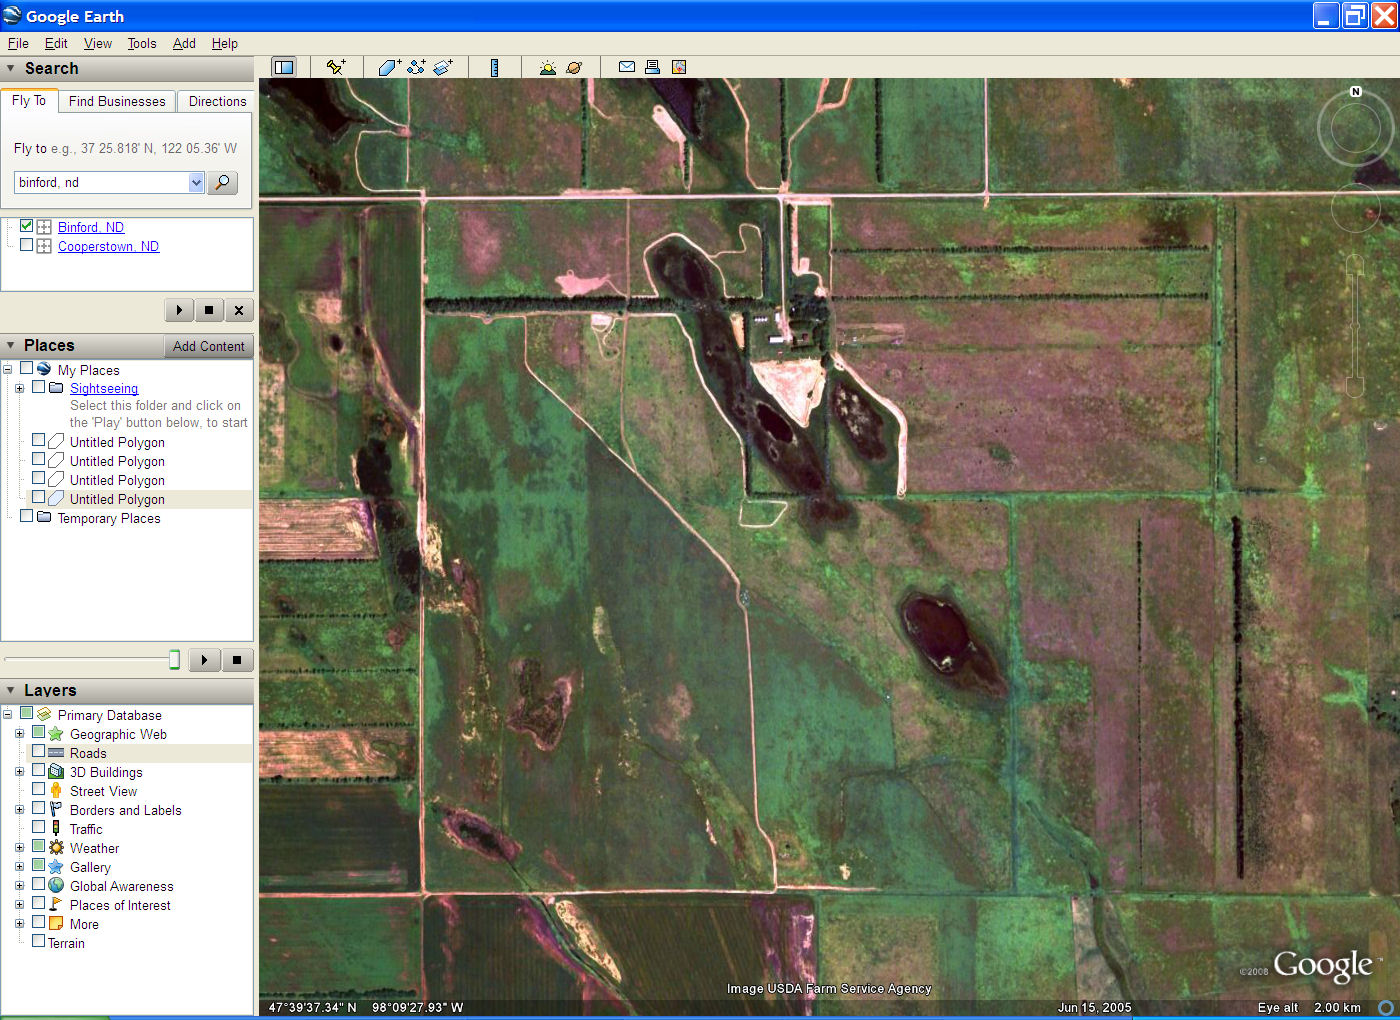Enable the Roads layer checkbox

(38, 752)
